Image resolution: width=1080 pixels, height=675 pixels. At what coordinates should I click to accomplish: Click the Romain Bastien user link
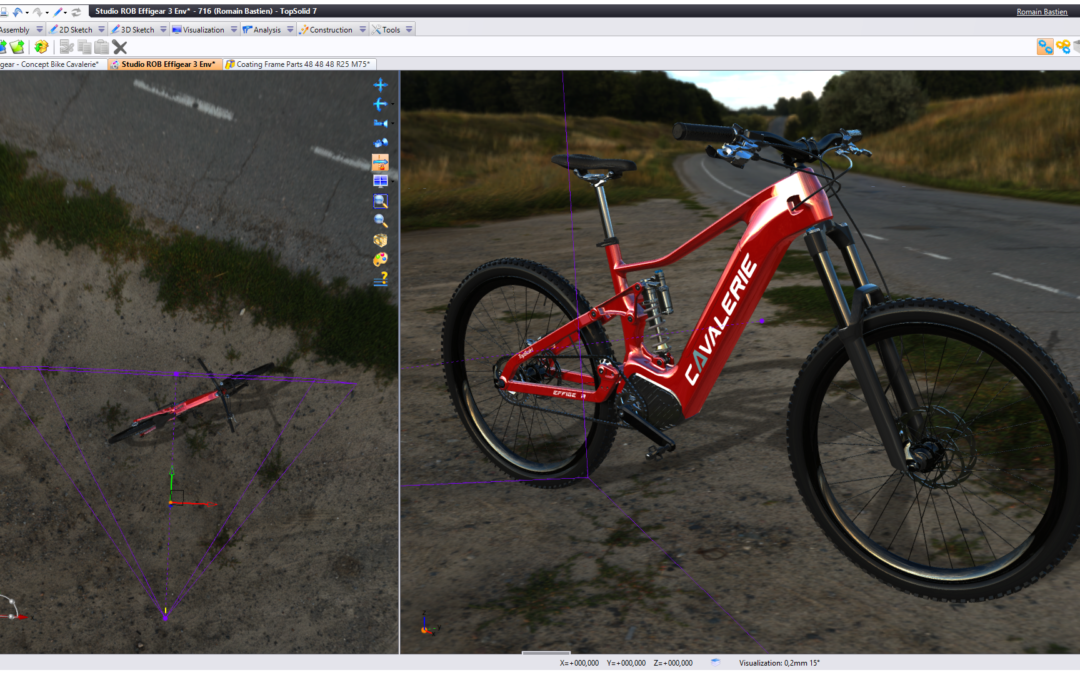(1041, 12)
